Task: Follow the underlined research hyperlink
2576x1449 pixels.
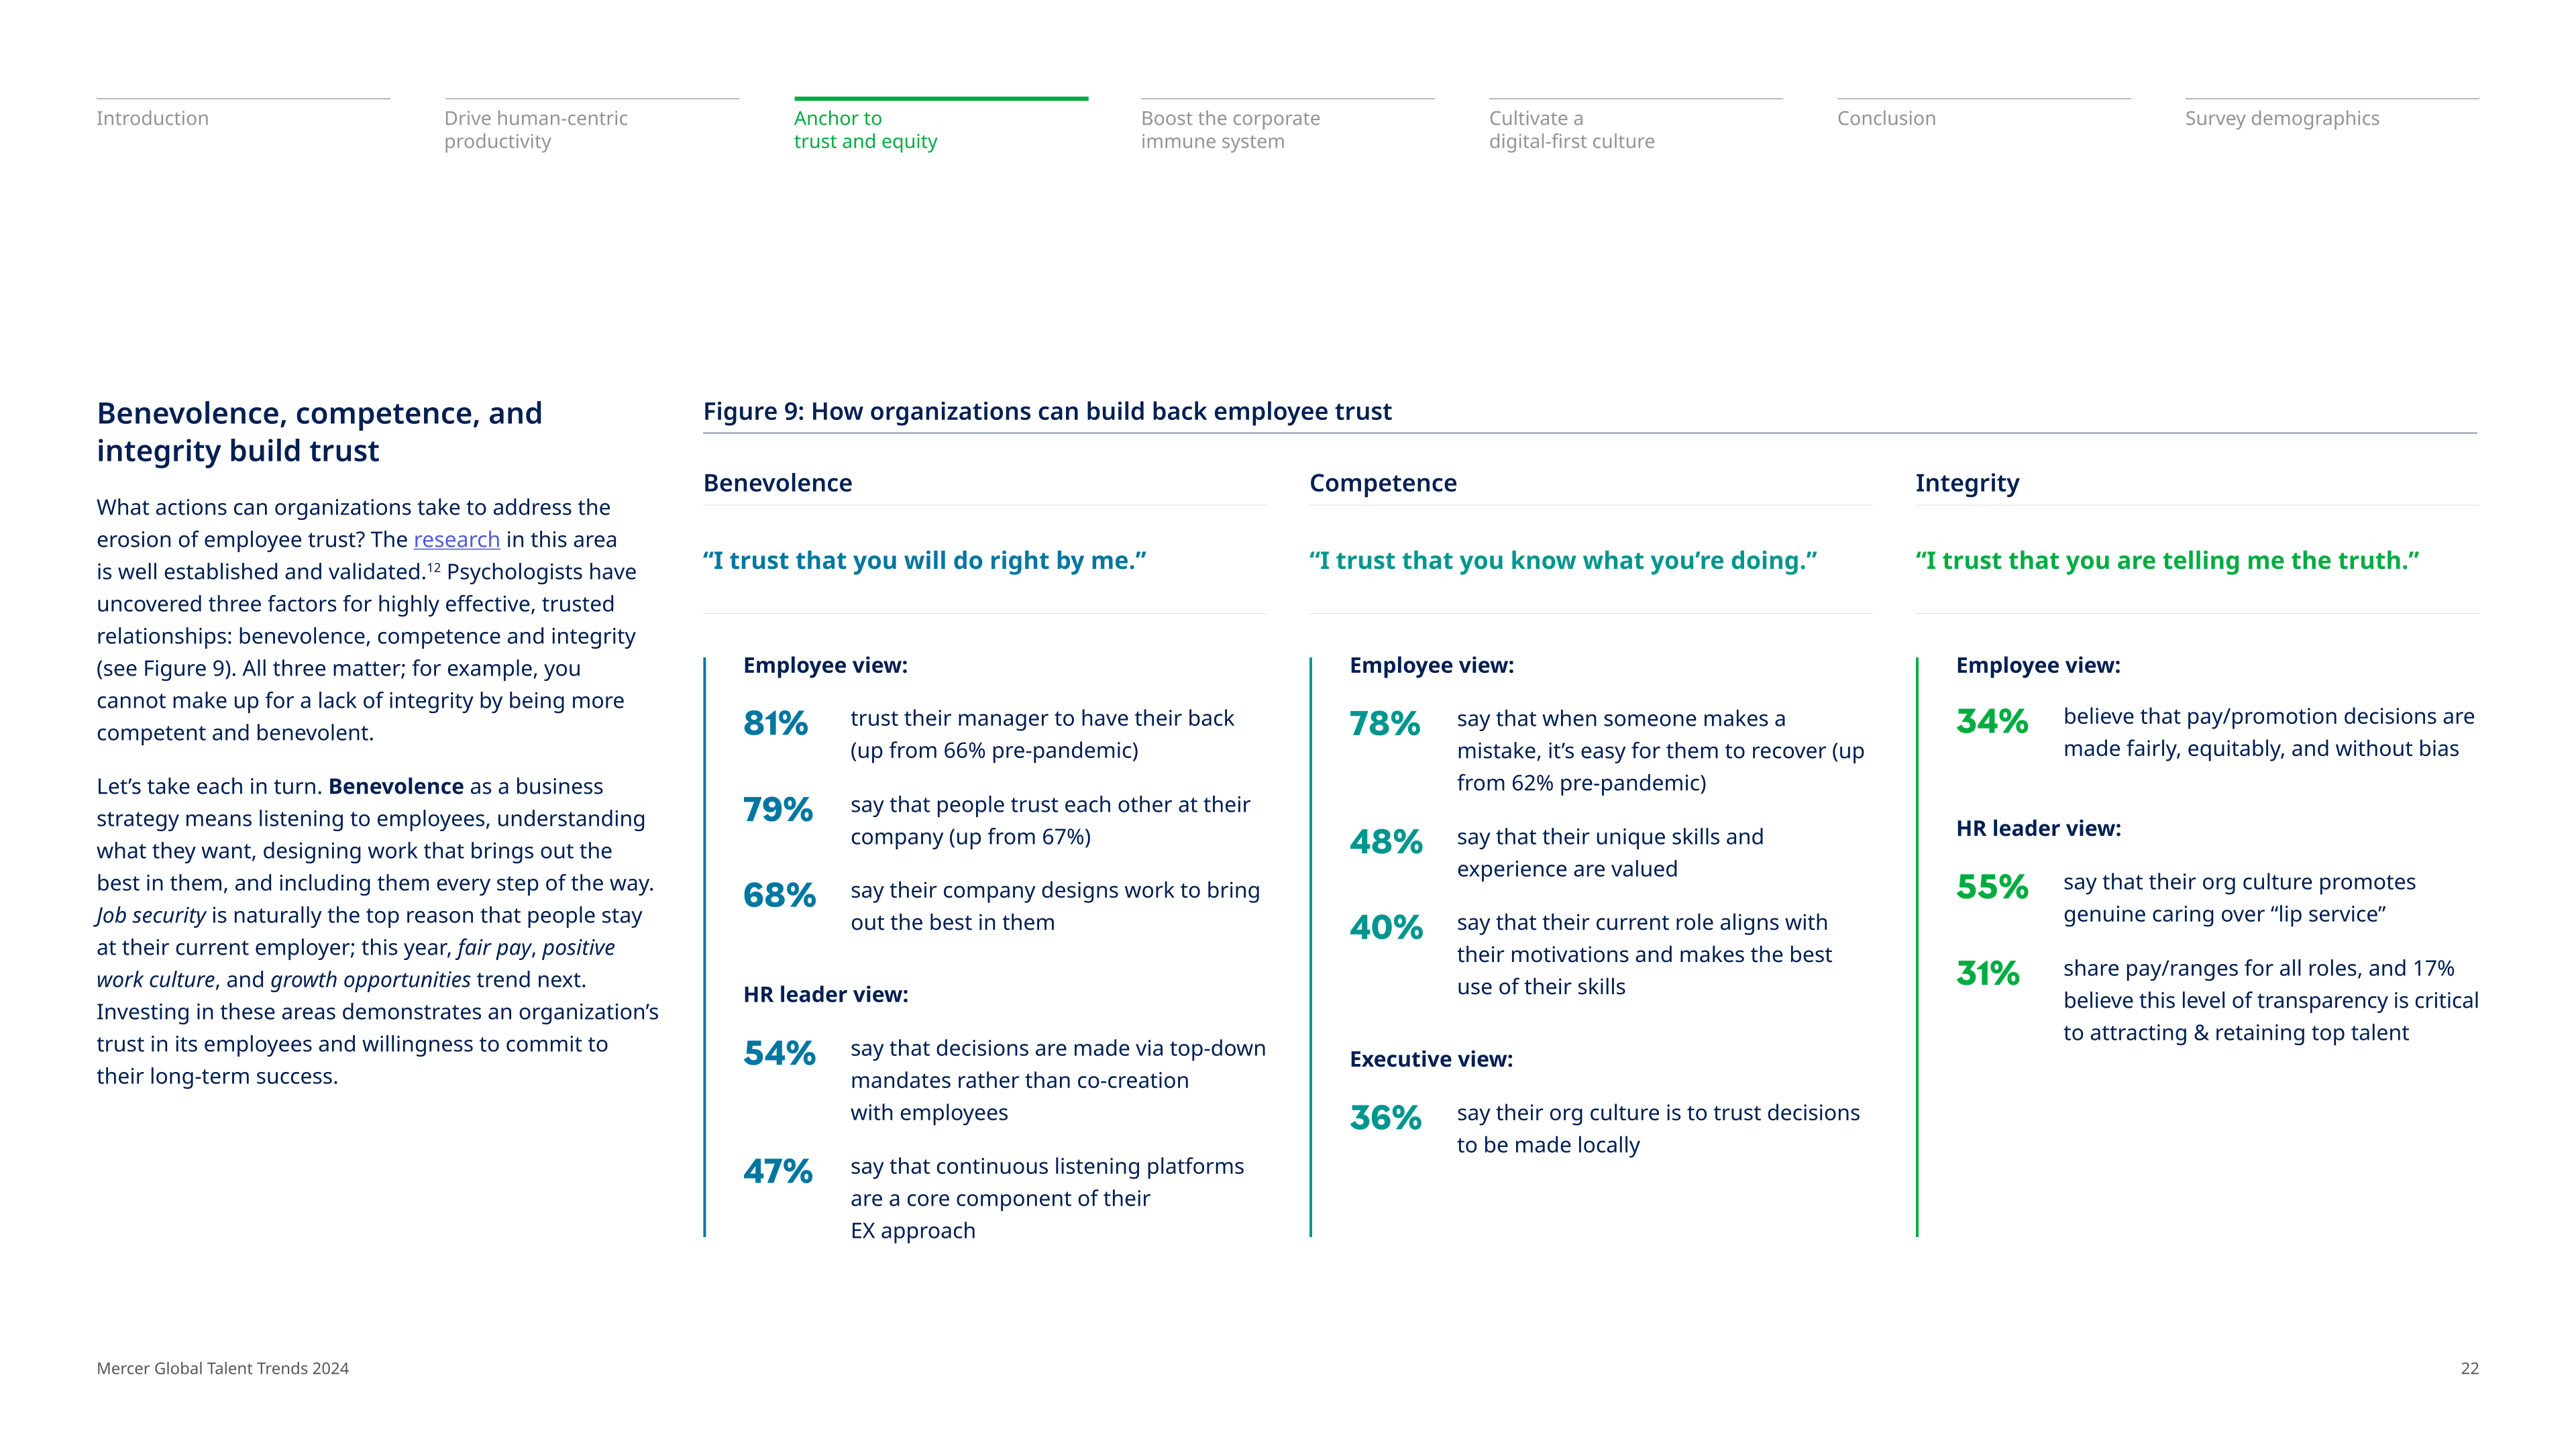Action: click(x=456, y=540)
